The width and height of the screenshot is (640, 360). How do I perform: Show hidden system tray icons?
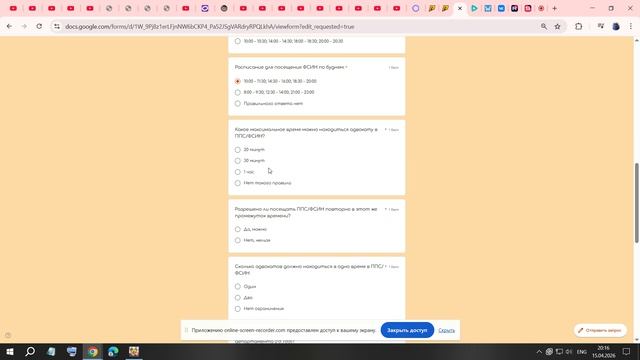(x=539, y=352)
